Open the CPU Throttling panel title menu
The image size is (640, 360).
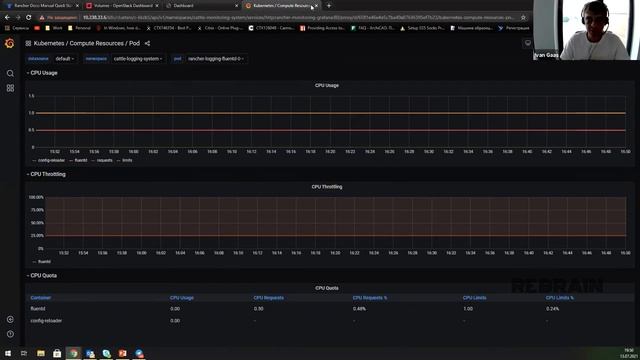click(x=327, y=187)
